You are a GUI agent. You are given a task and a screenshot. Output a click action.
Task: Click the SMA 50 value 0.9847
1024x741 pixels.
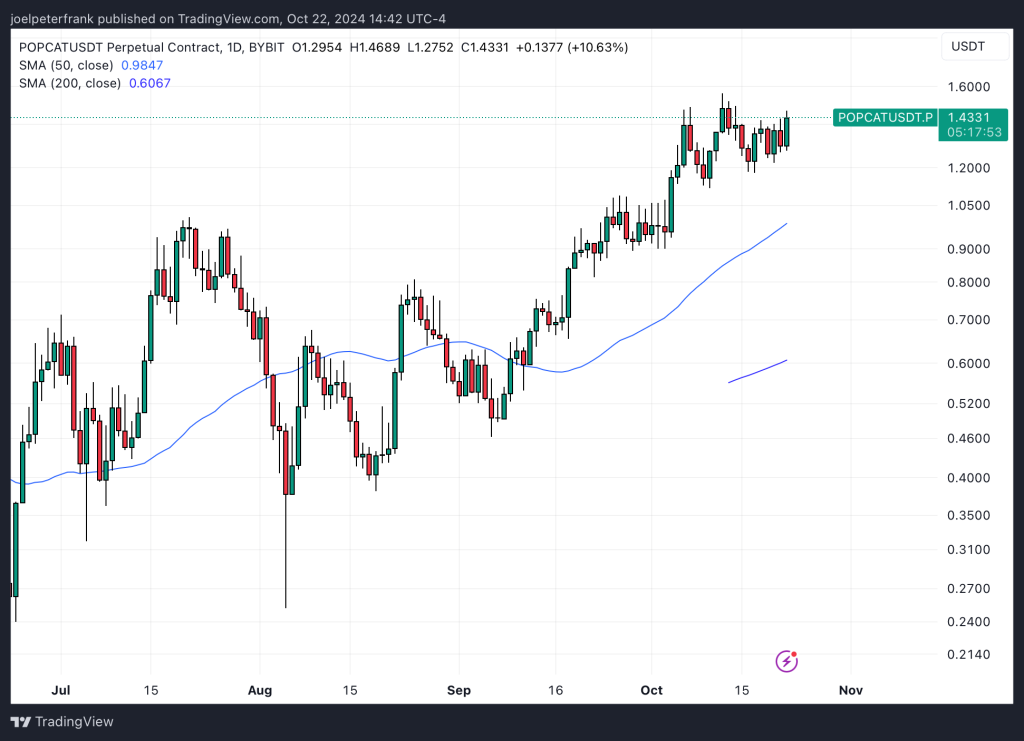(144, 65)
